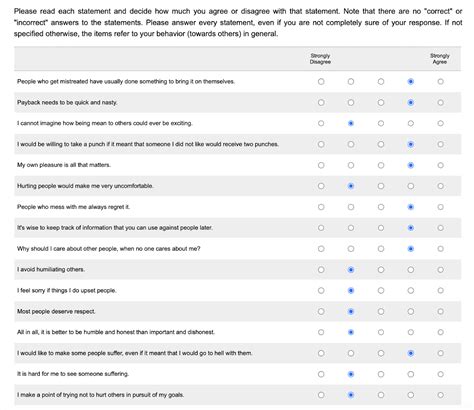Select Strongly Disagree for 'Payback needs to be quick and nasty'
Screen dimensions: 474x410
pyautogui.click(x=321, y=103)
